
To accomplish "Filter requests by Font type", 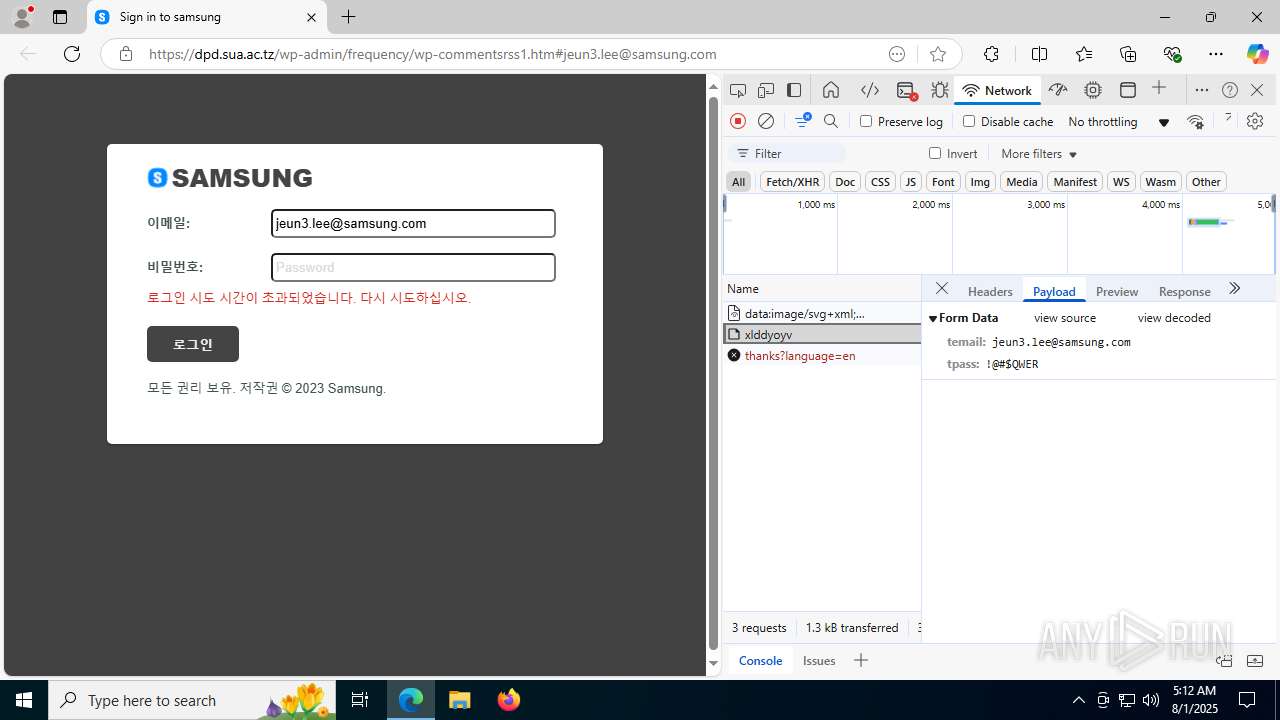I will pos(943,181).
